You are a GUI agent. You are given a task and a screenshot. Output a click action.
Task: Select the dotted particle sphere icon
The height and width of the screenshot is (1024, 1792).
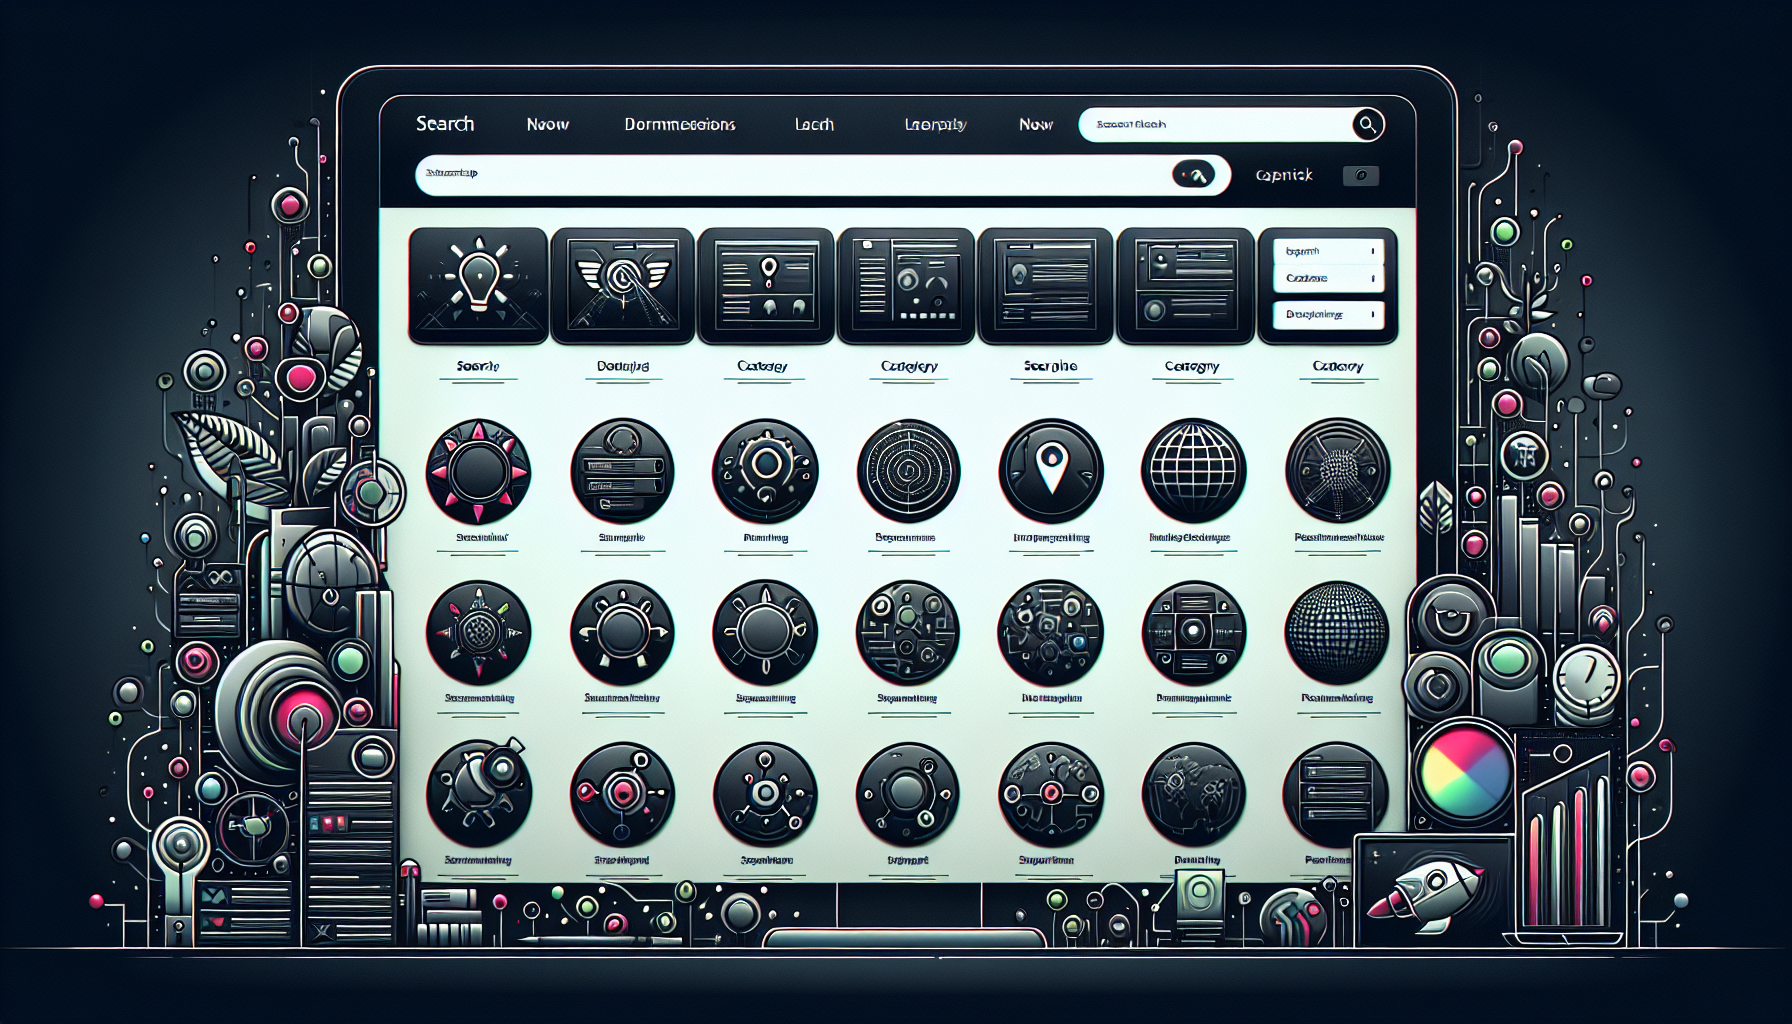[1337, 471]
